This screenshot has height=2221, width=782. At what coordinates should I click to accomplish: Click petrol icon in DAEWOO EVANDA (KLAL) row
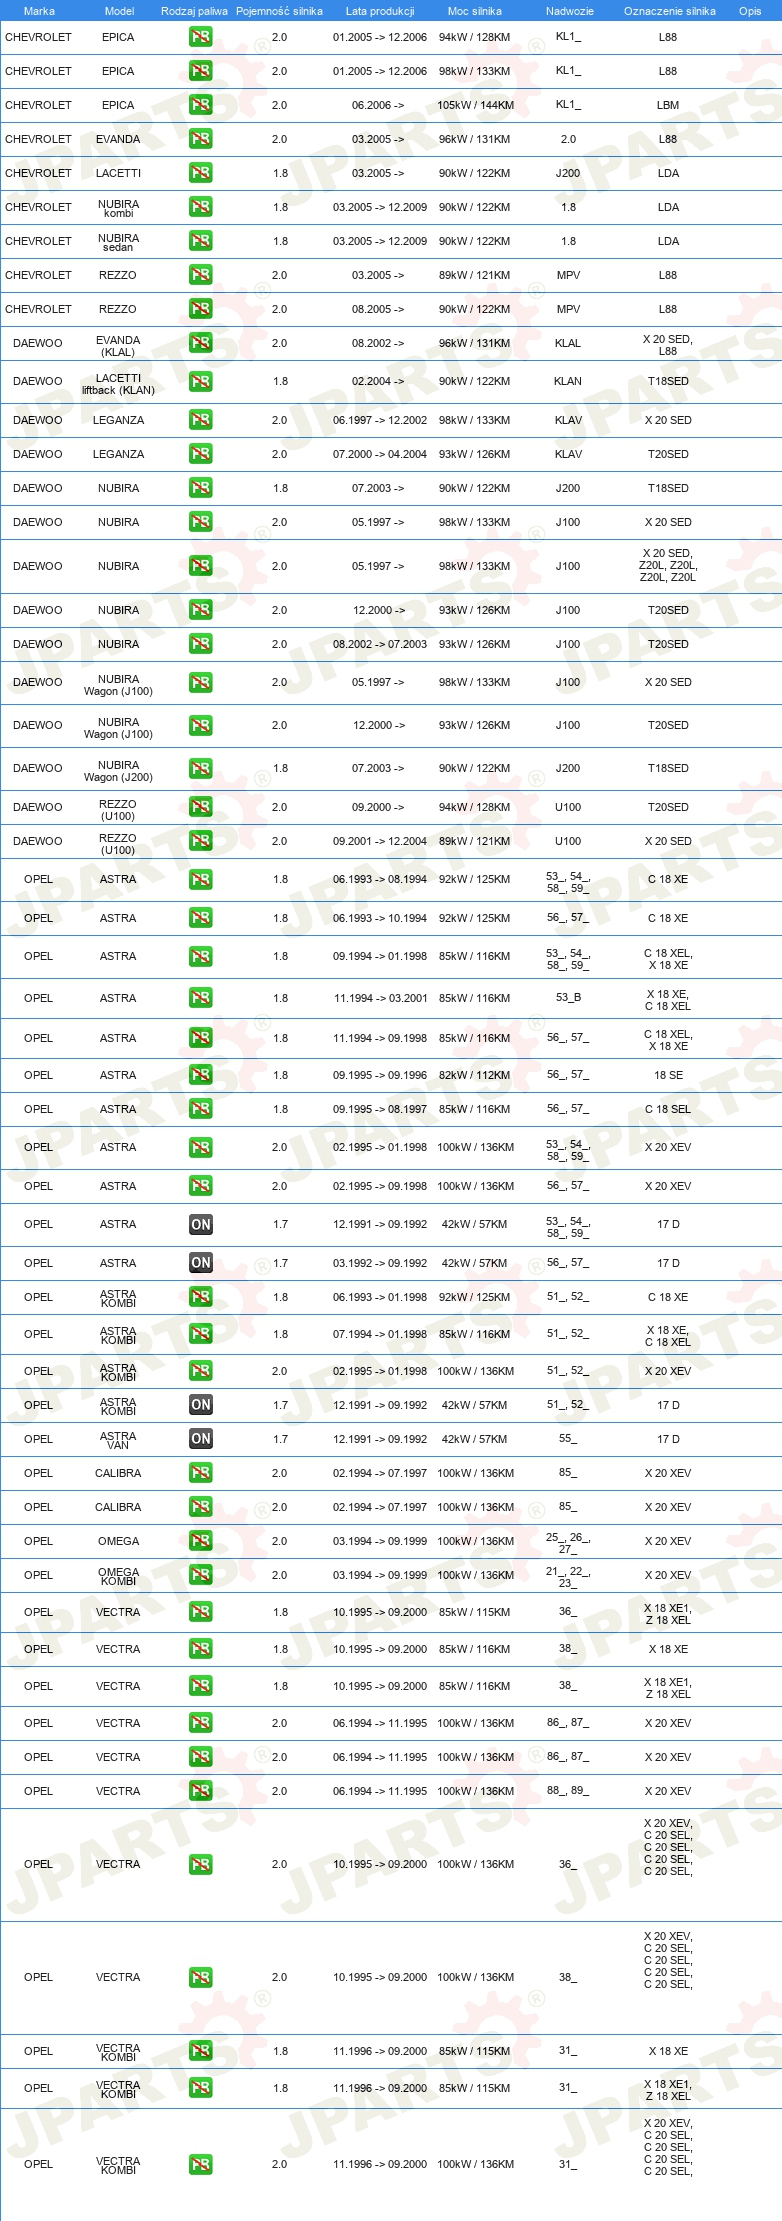200,343
